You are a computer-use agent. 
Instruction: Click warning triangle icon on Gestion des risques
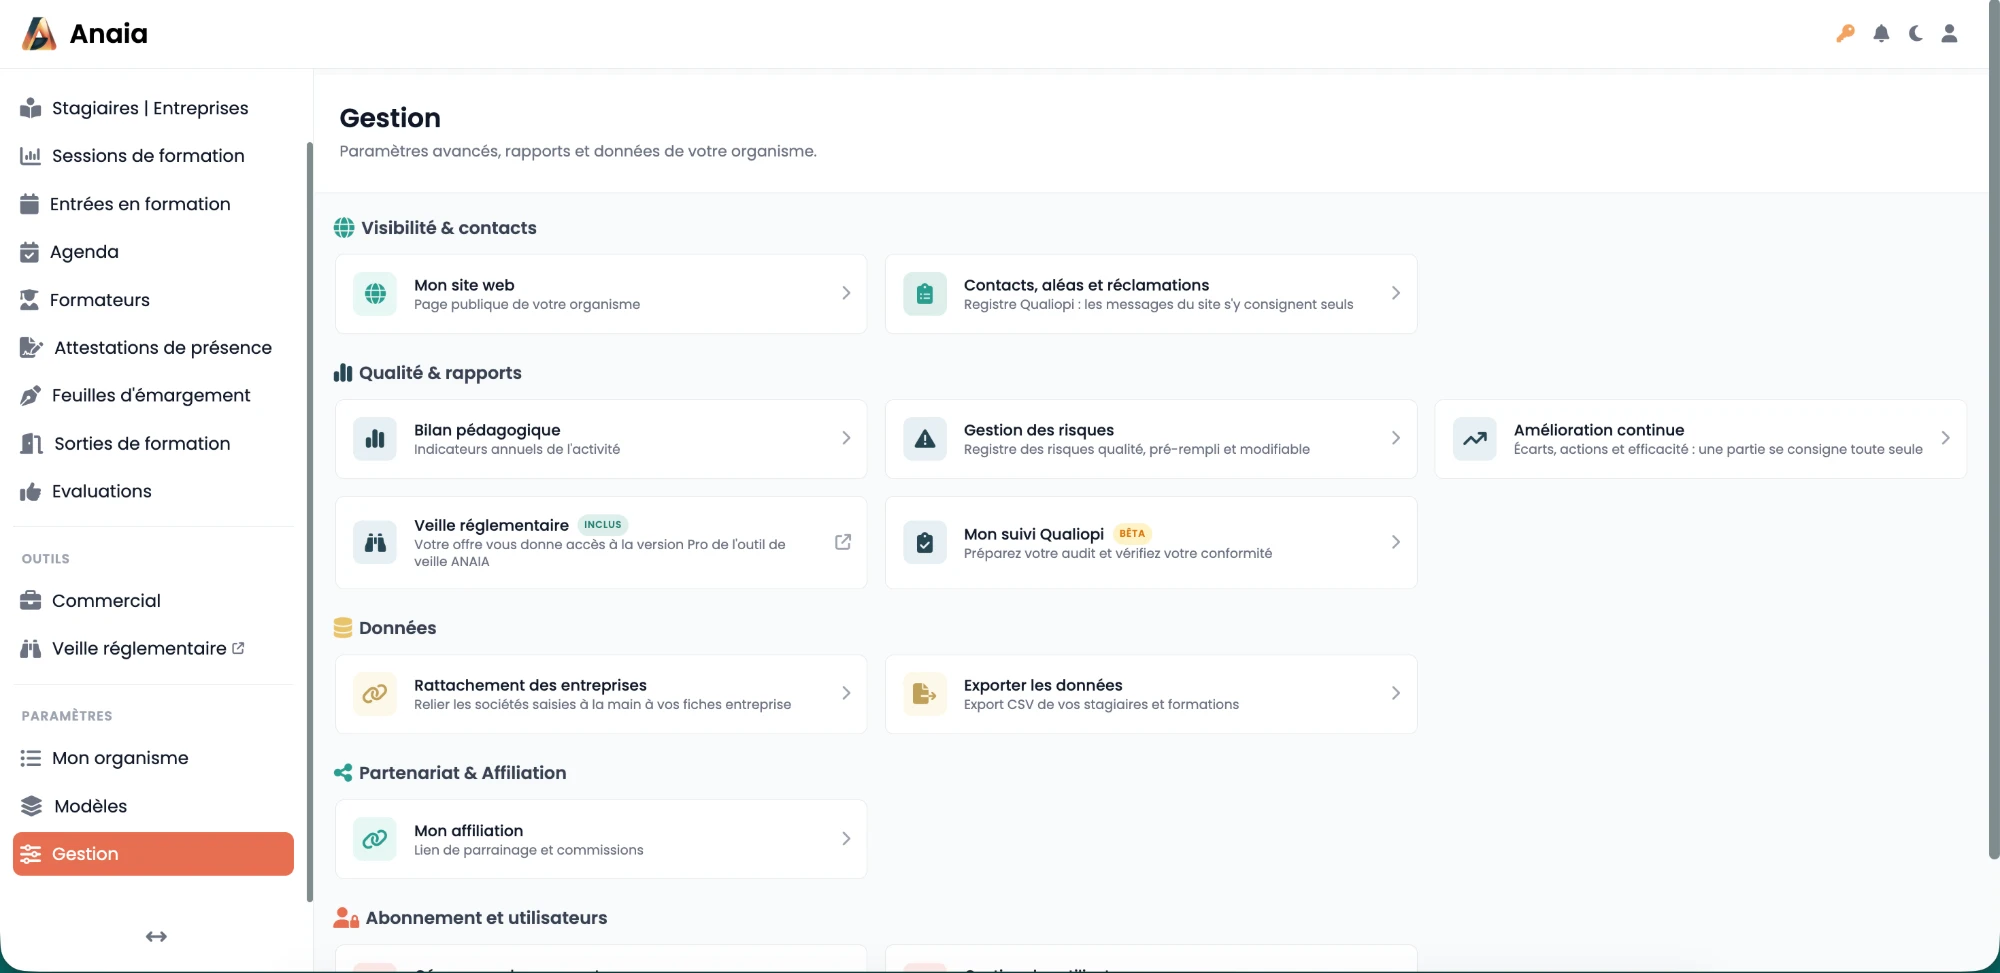(x=925, y=439)
